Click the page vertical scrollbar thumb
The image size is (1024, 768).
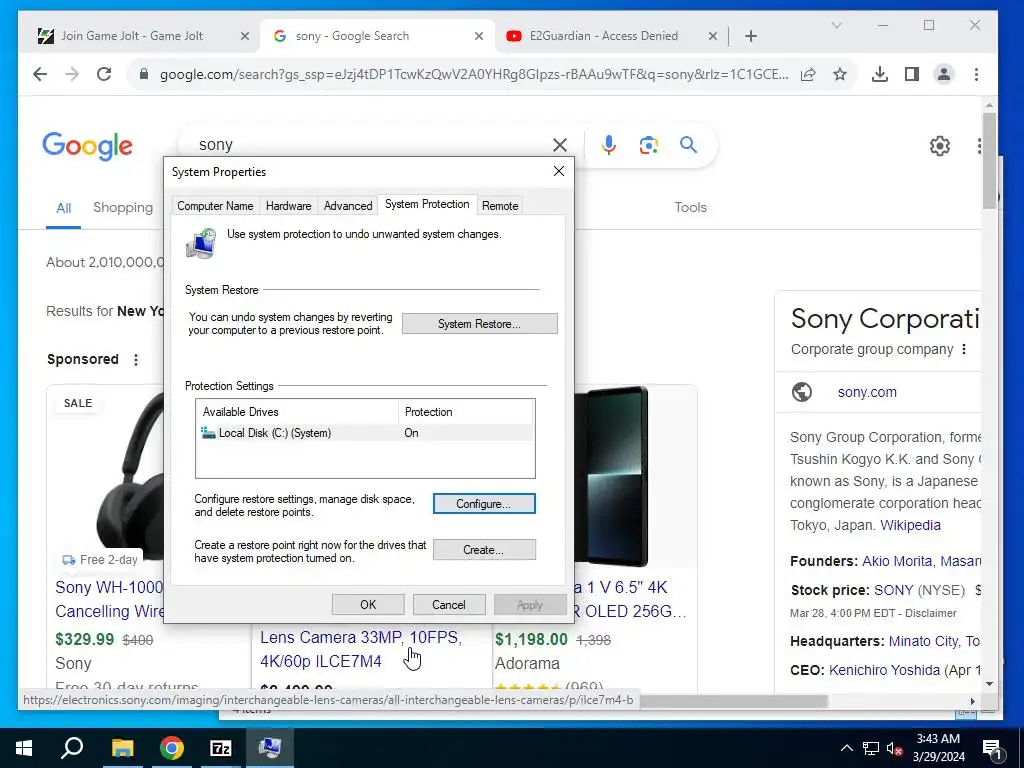[x=989, y=160]
